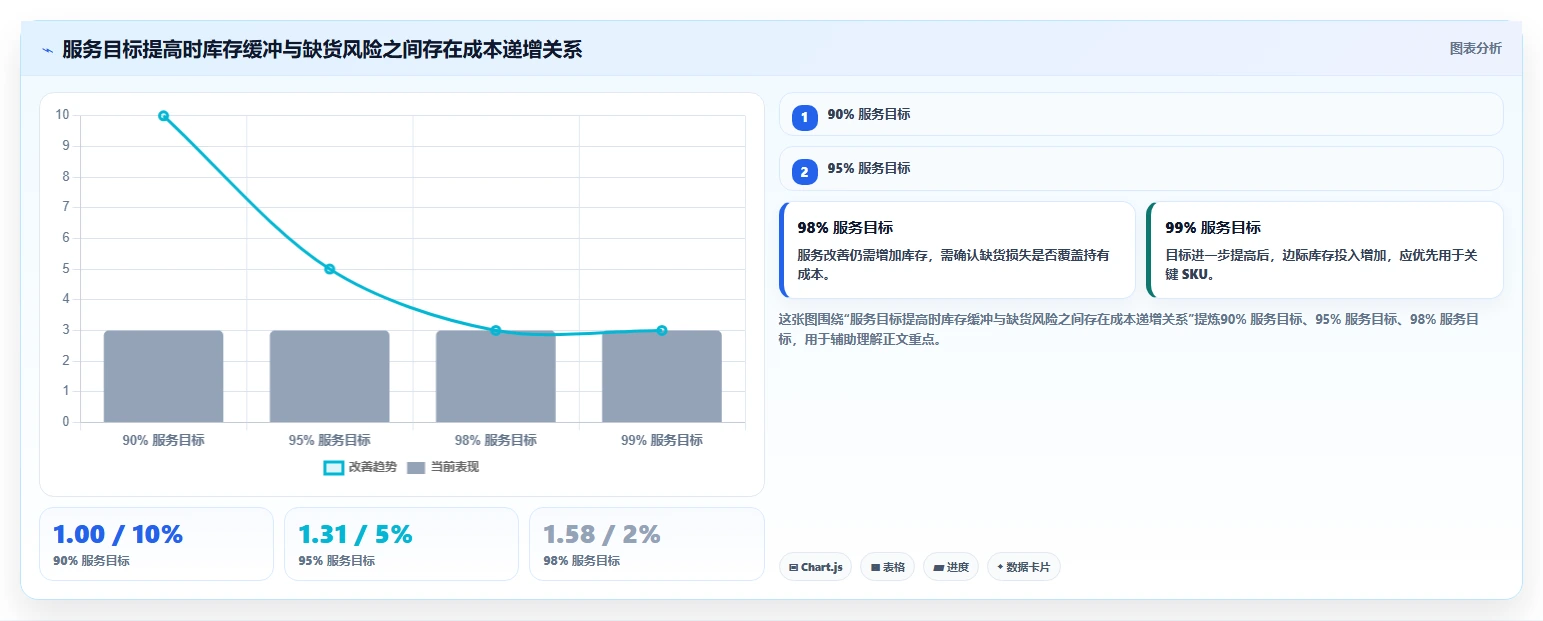
Task: Click the 95% 服务目标 text beside badge 2
Action: pos(868,168)
